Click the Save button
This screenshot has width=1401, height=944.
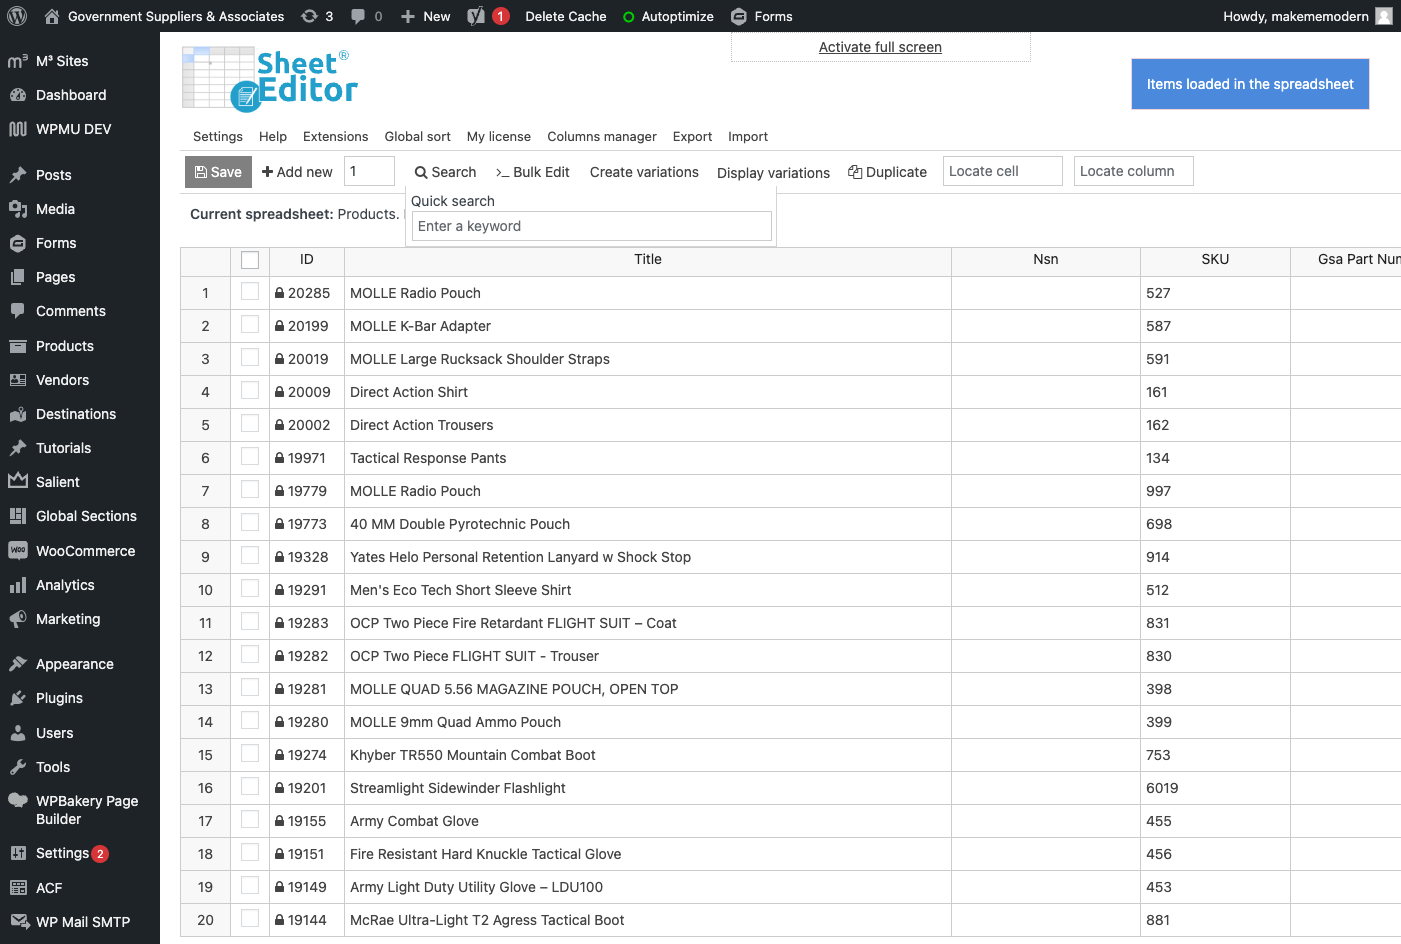218,172
